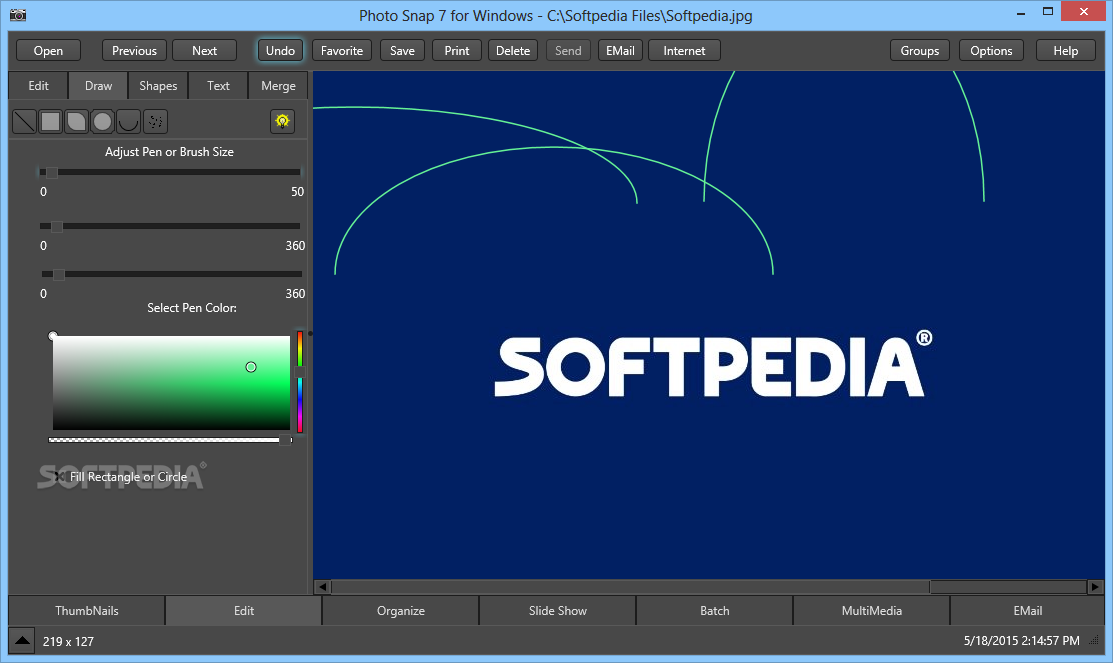The width and height of the screenshot is (1113, 663).
Task: Go to the Organize bottom tab
Action: 400,610
